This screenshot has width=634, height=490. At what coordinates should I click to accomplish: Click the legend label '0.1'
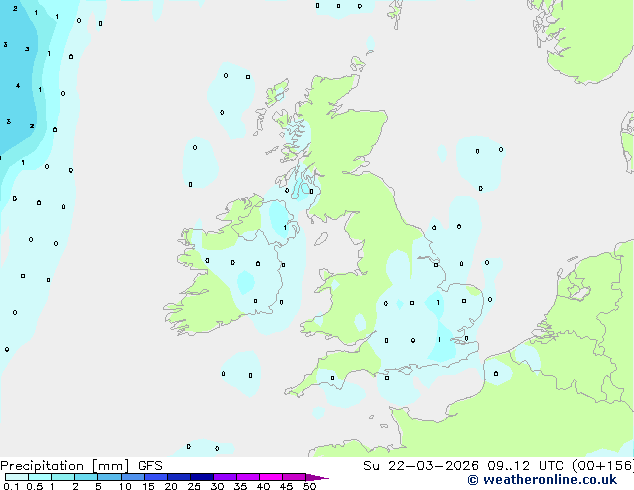pos(11,486)
